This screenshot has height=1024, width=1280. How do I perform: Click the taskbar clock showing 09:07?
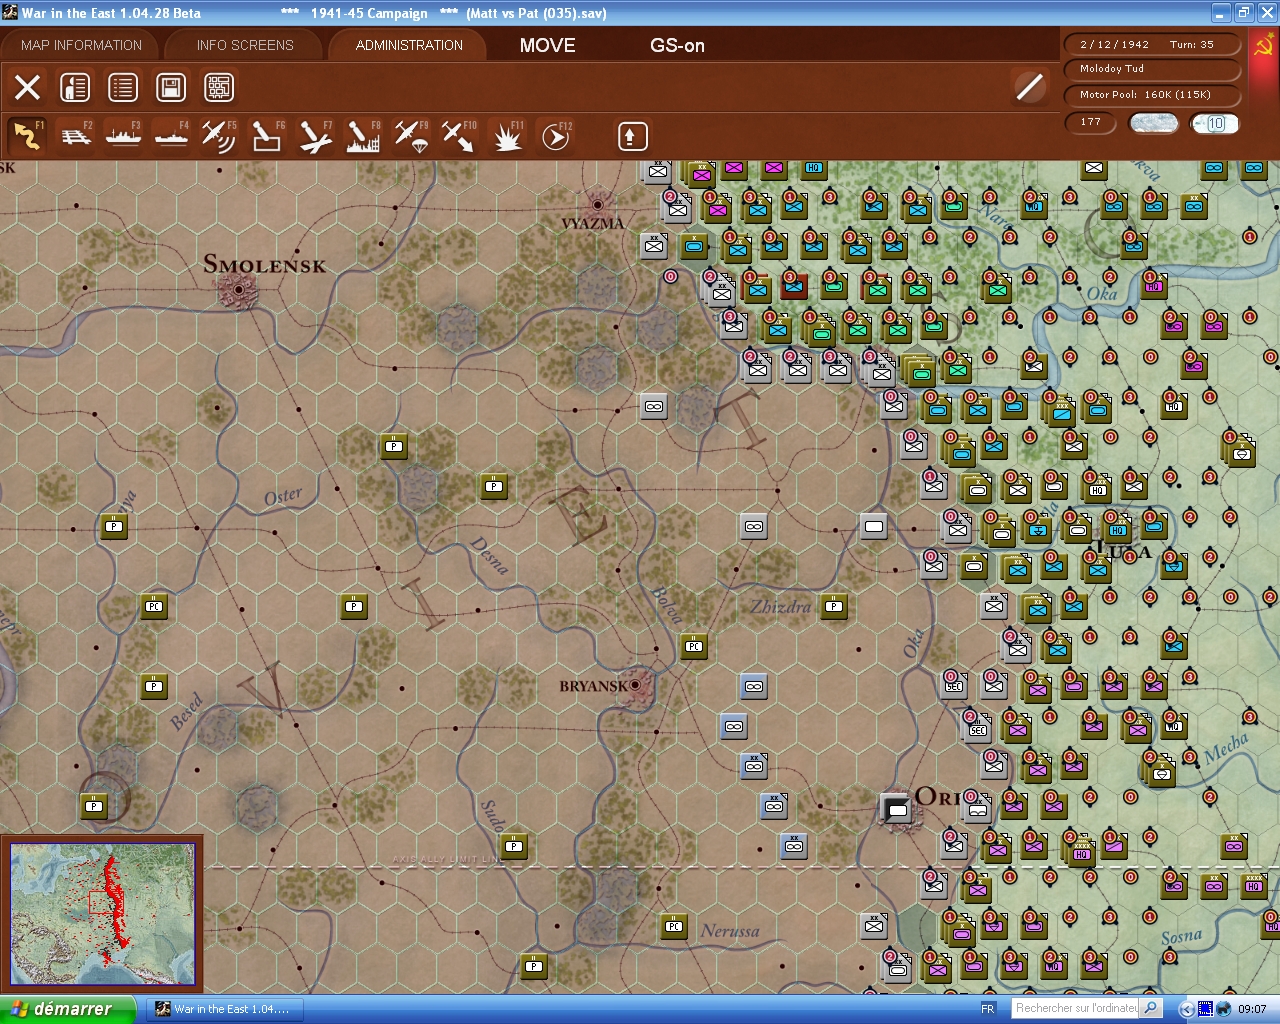click(1252, 1009)
